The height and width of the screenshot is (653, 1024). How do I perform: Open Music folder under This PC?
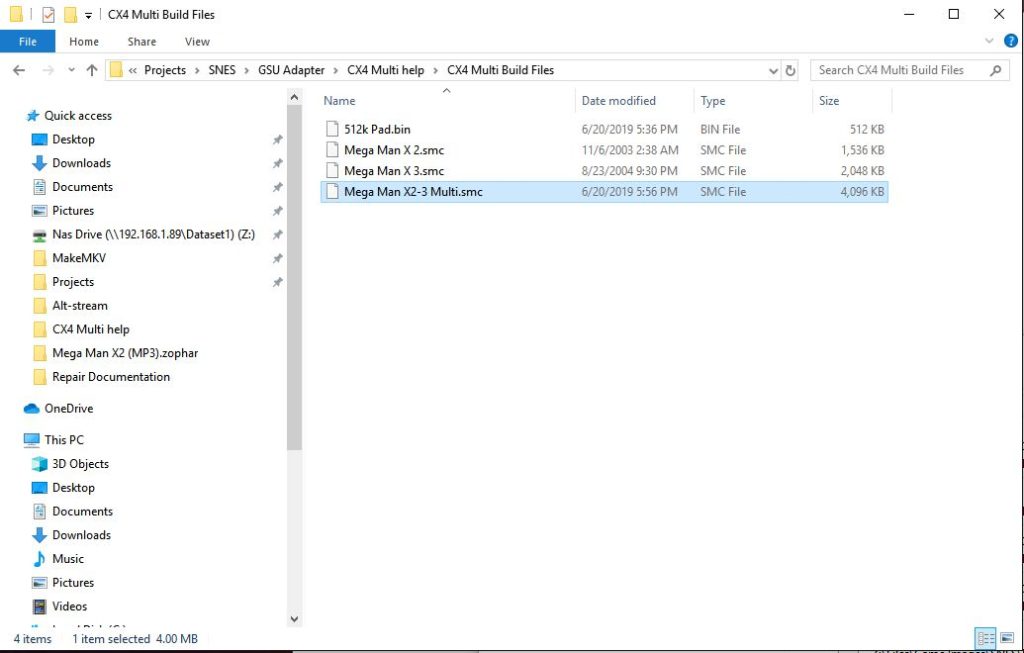click(68, 559)
